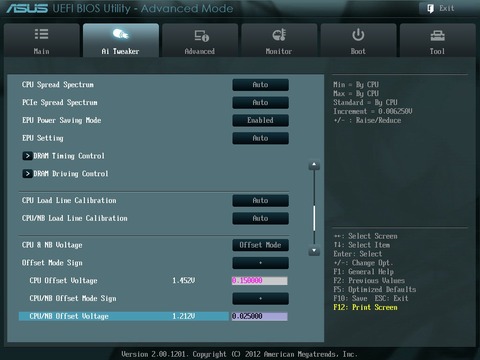Open the Tool tab
480x360 pixels.
[437, 41]
